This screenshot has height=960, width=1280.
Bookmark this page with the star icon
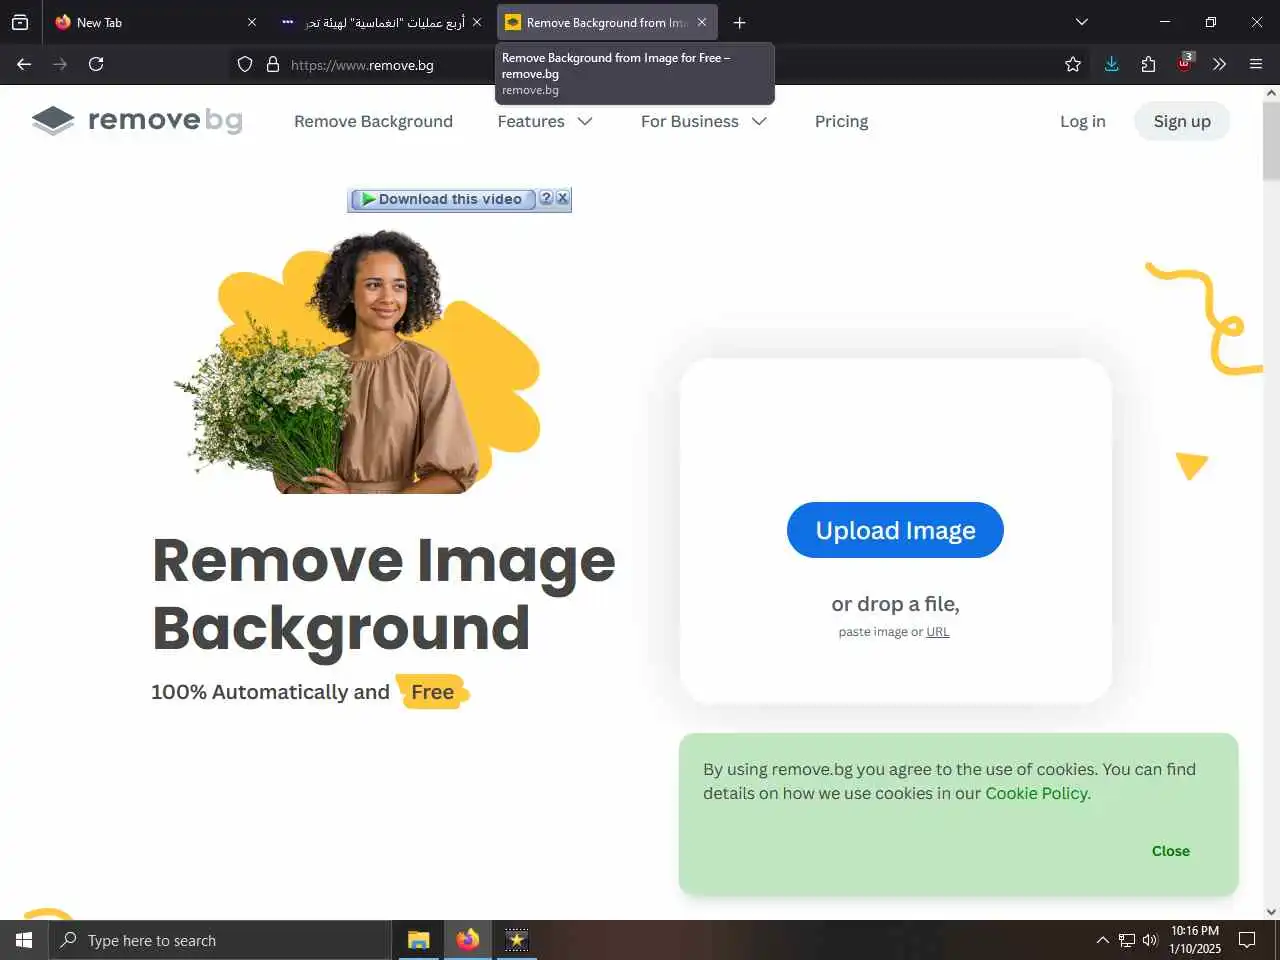point(1073,64)
